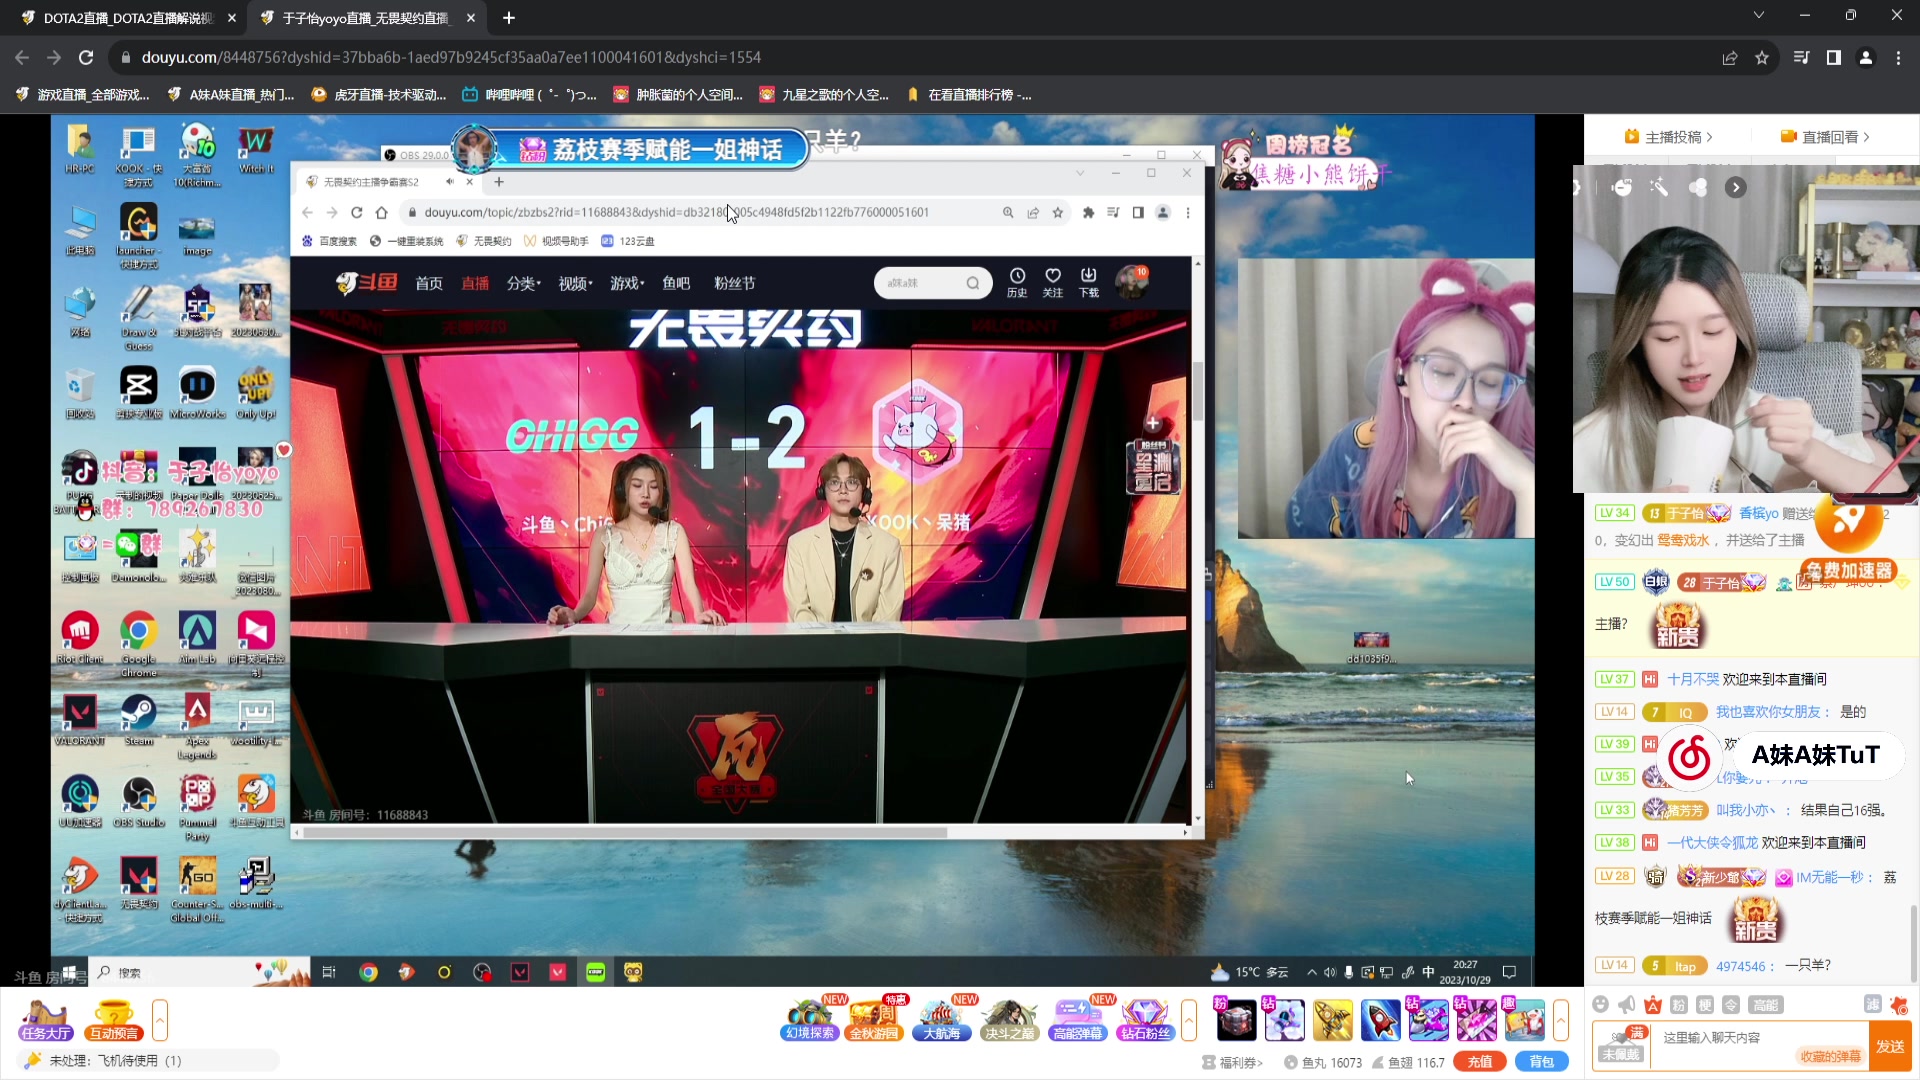Image resolution: width=1920 pixels, height=1080 pixels.
Task: Click the three-bubbles icon above the webcam
Action: point(1698,187)
